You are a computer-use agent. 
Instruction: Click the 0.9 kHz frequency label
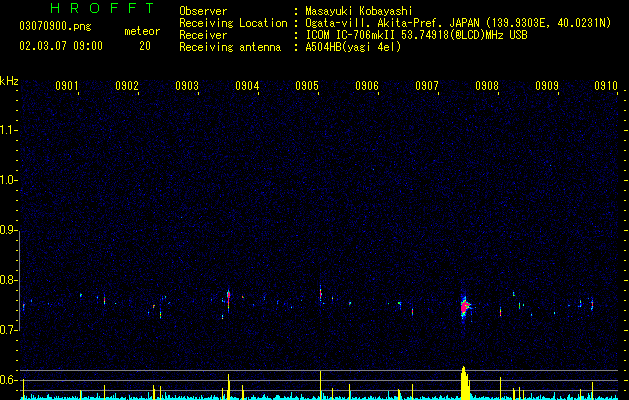[9, 230]
